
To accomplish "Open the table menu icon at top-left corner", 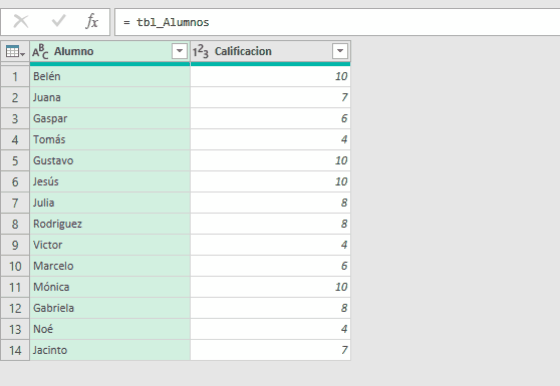I will [15, 52].
